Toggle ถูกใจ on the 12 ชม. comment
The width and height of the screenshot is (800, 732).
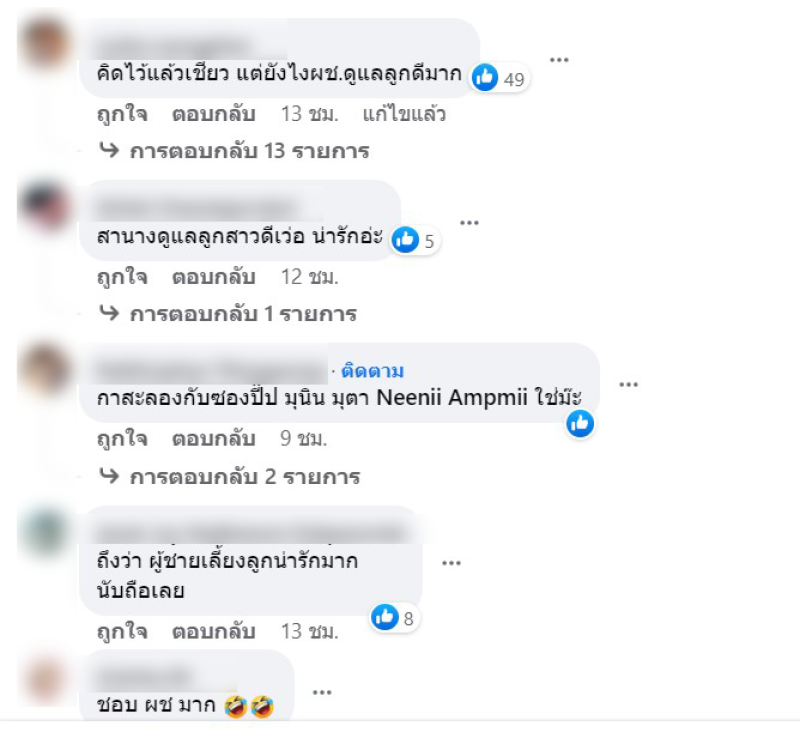(x=122, y=276)
